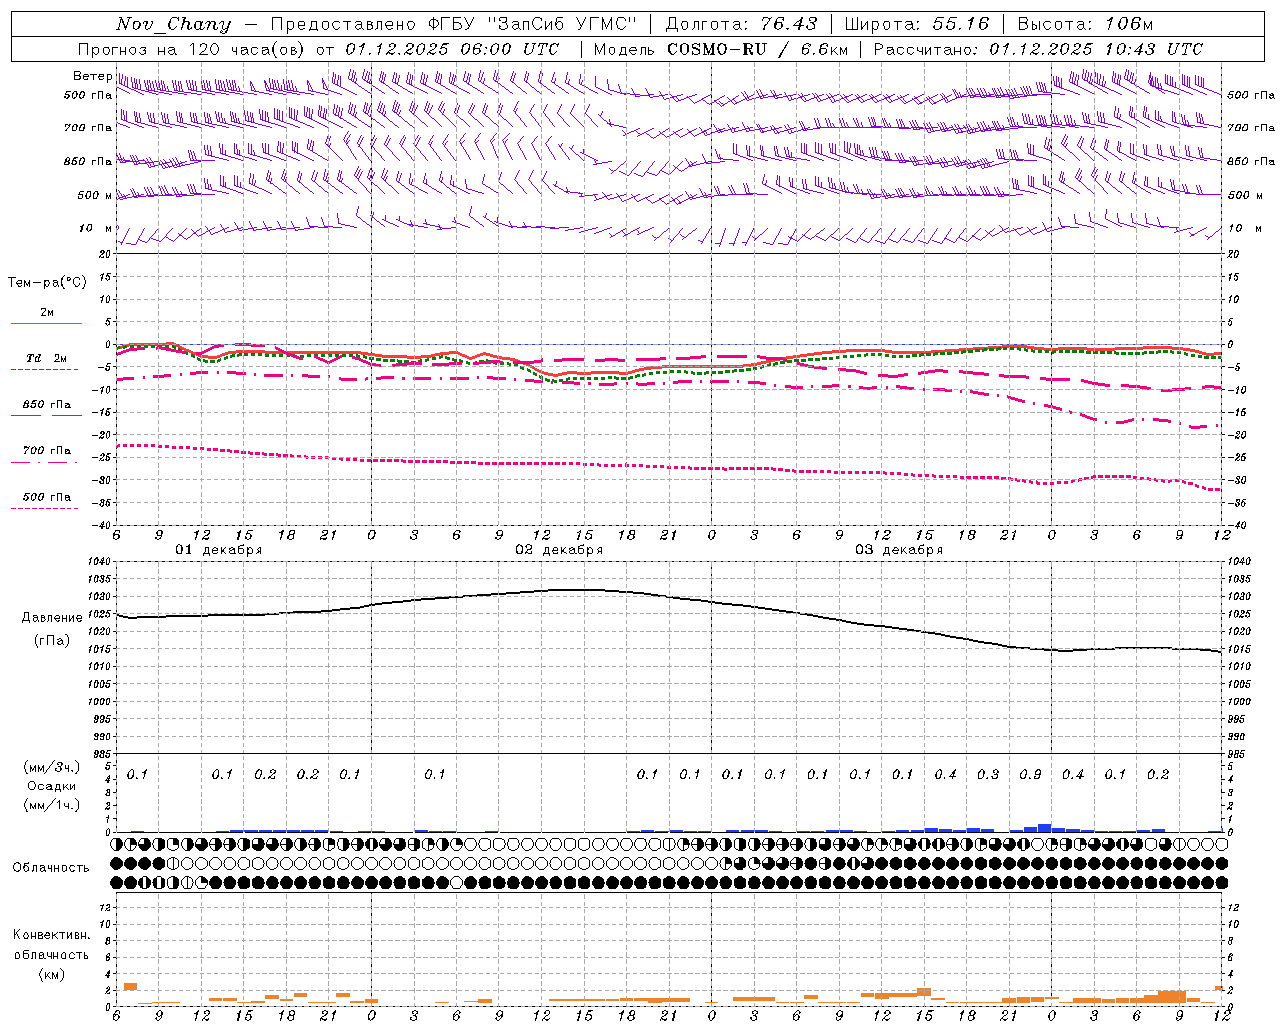Click "Прогноз на 120 часа(ов)" text

tap(192, 49)
